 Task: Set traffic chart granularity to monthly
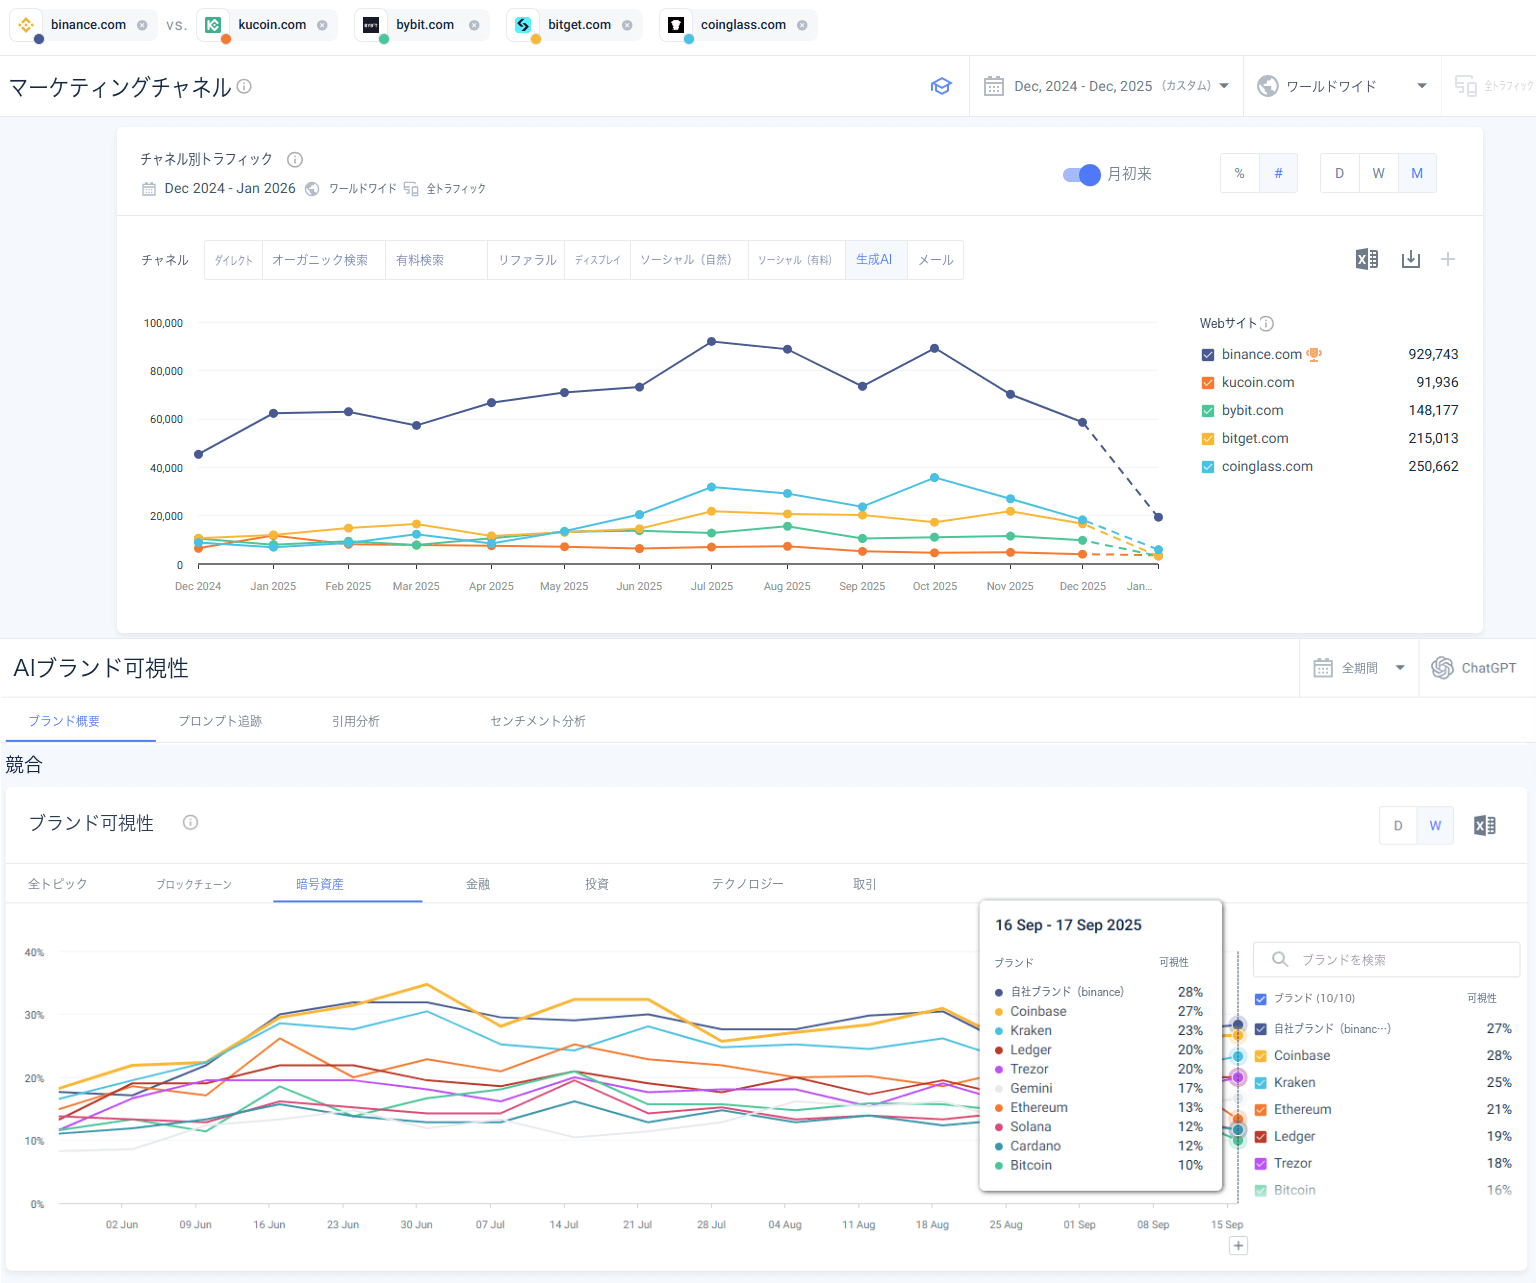[x=1417, y=173]
